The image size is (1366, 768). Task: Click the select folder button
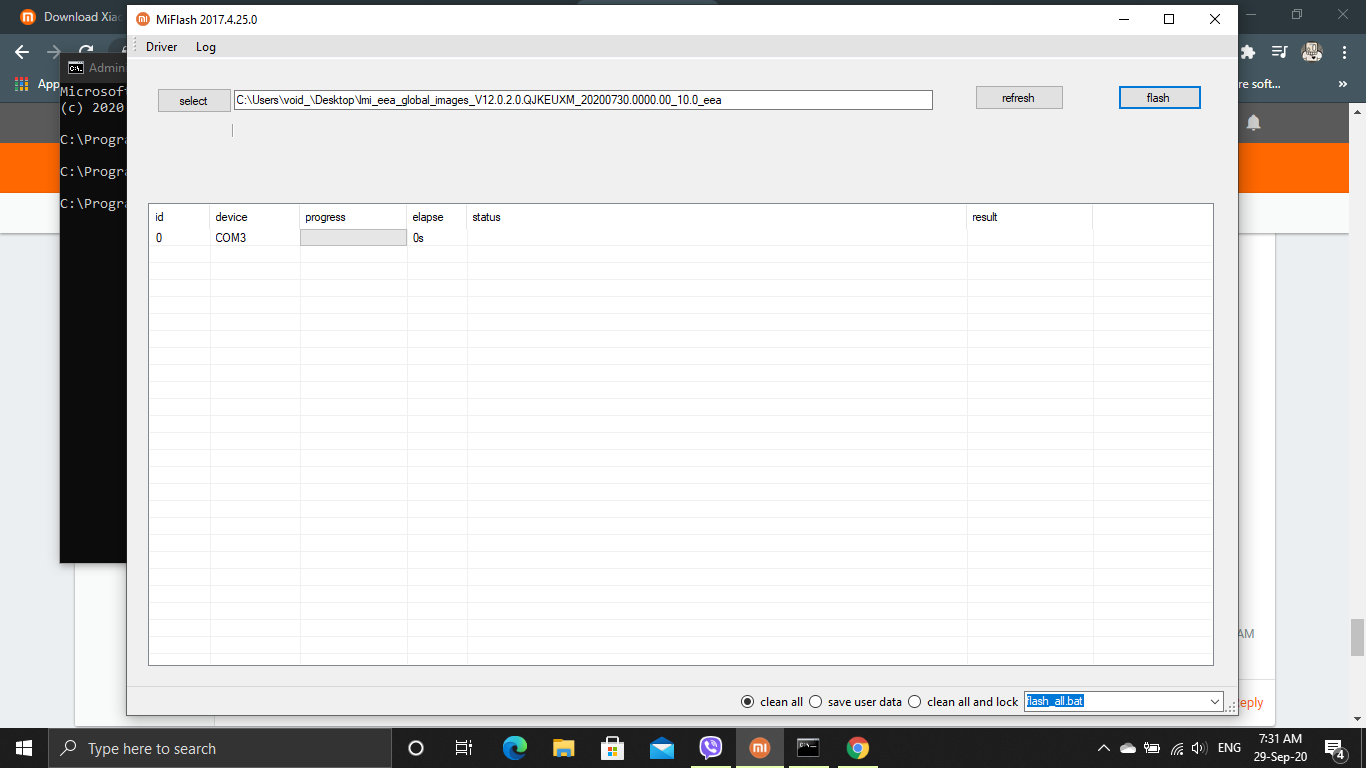(x=194, y=101)
